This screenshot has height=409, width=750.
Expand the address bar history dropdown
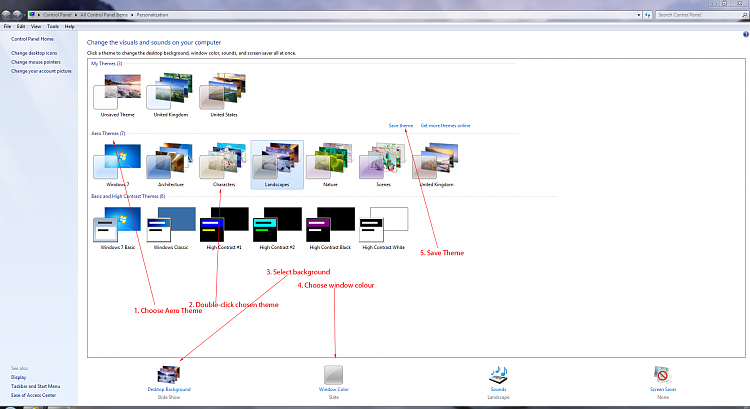[639, 15]
